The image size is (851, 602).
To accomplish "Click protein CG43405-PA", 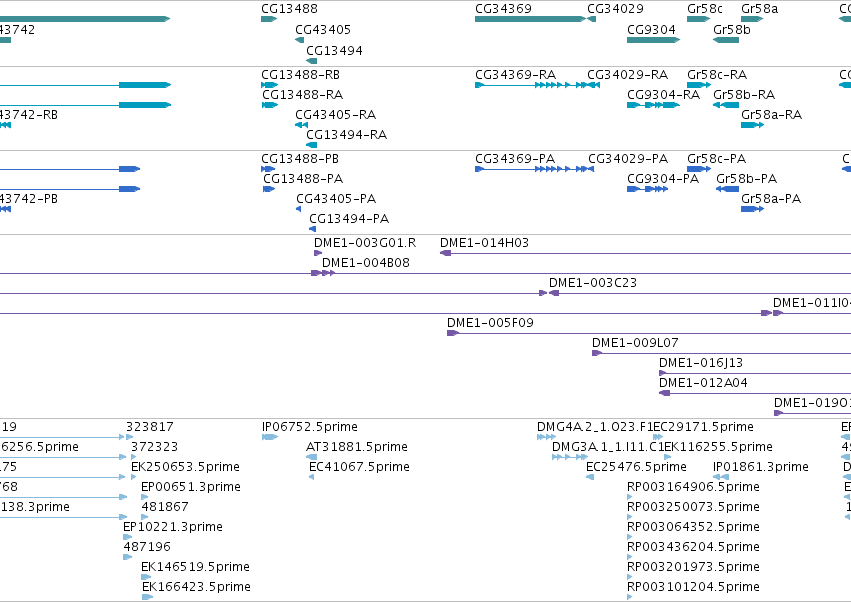I will click(x=336, y=199).
